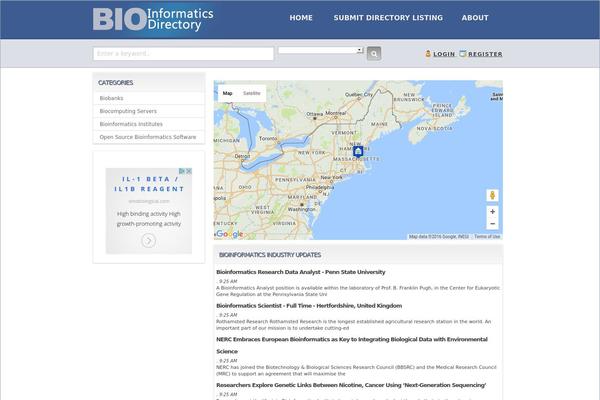Open the Penn State Data Analyst posting
Image resolution: width=600 pixels, height=400 pixels.
301,272
